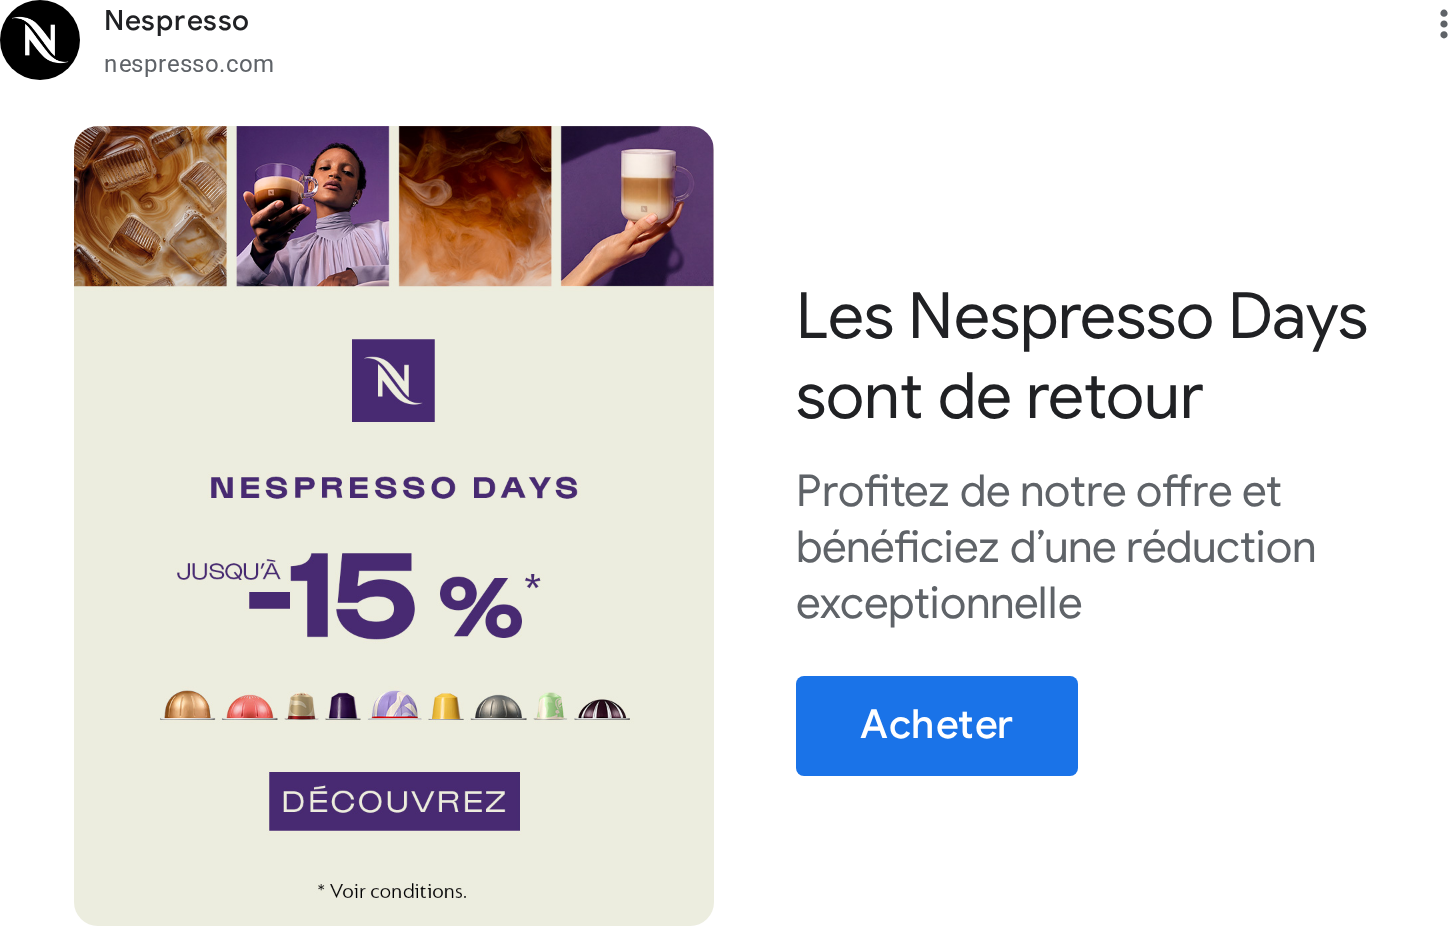This screenshot has height=926, width=1448.
Task: Click the yellow capsule icon
Action: 446,706
